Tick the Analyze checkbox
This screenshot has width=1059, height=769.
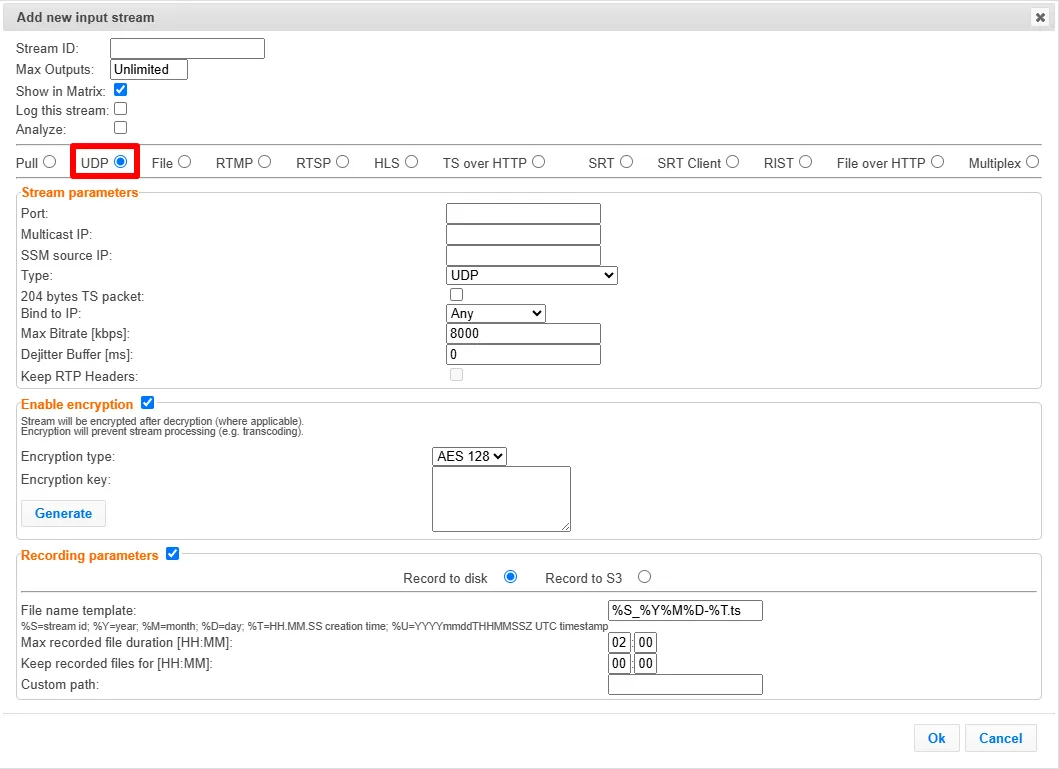121,128
